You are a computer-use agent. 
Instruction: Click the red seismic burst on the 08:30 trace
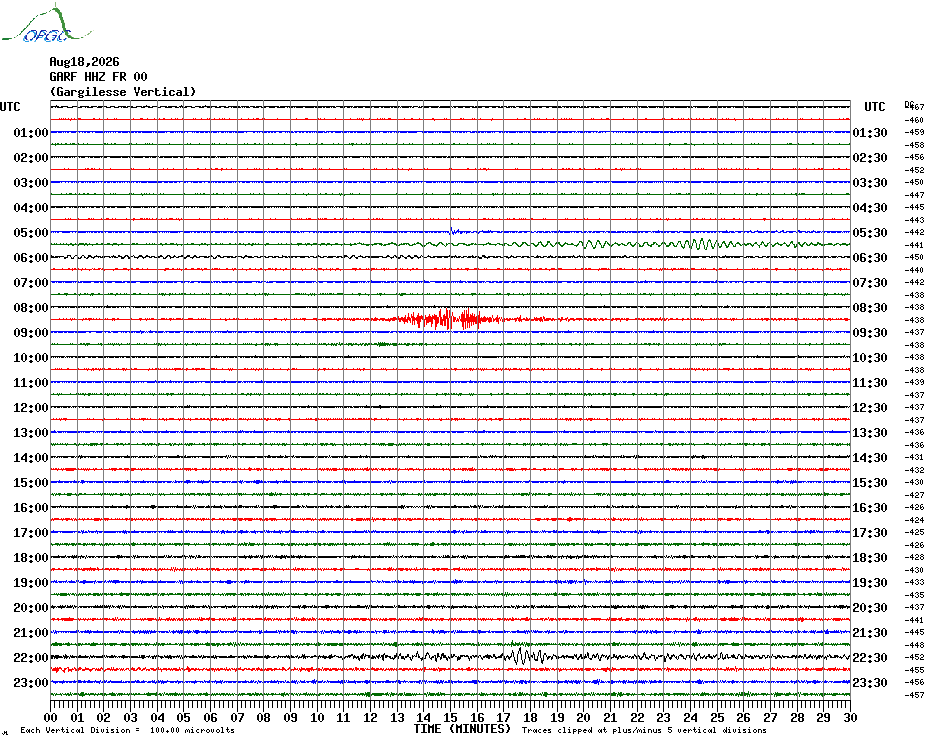[449, 319]
